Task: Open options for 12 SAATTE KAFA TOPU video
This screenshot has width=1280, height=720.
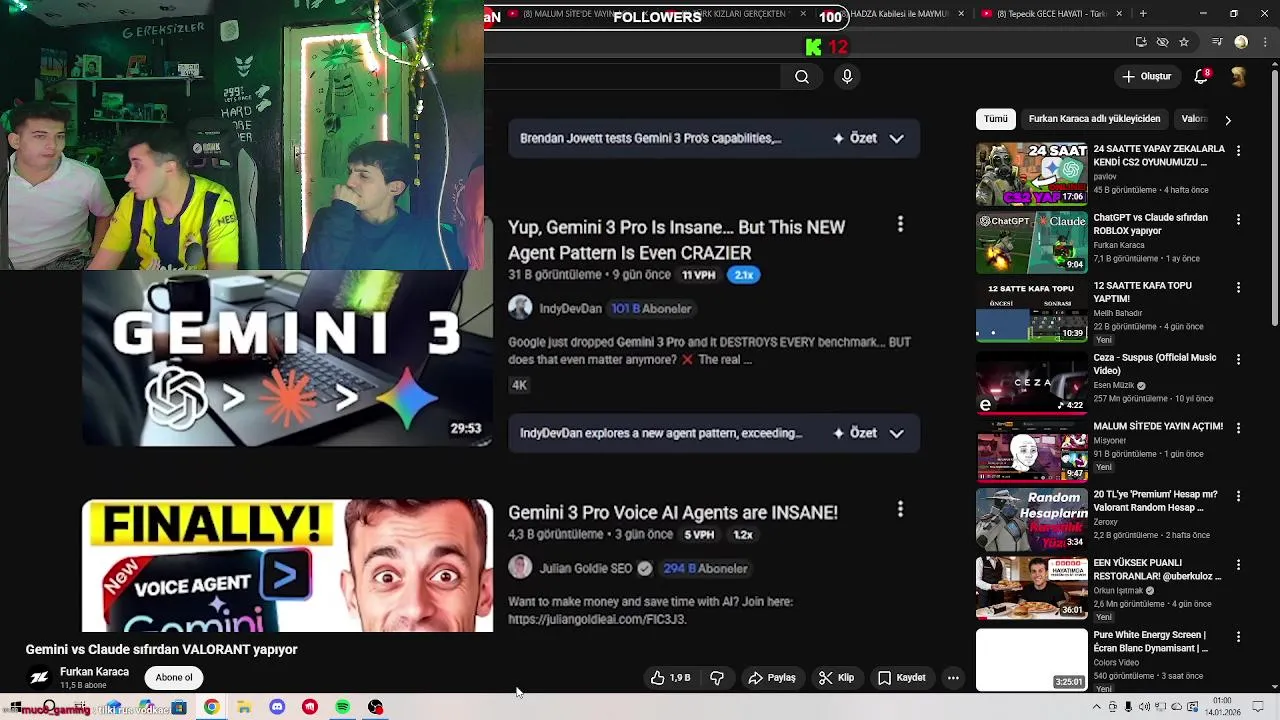Action: (1238, 287)
